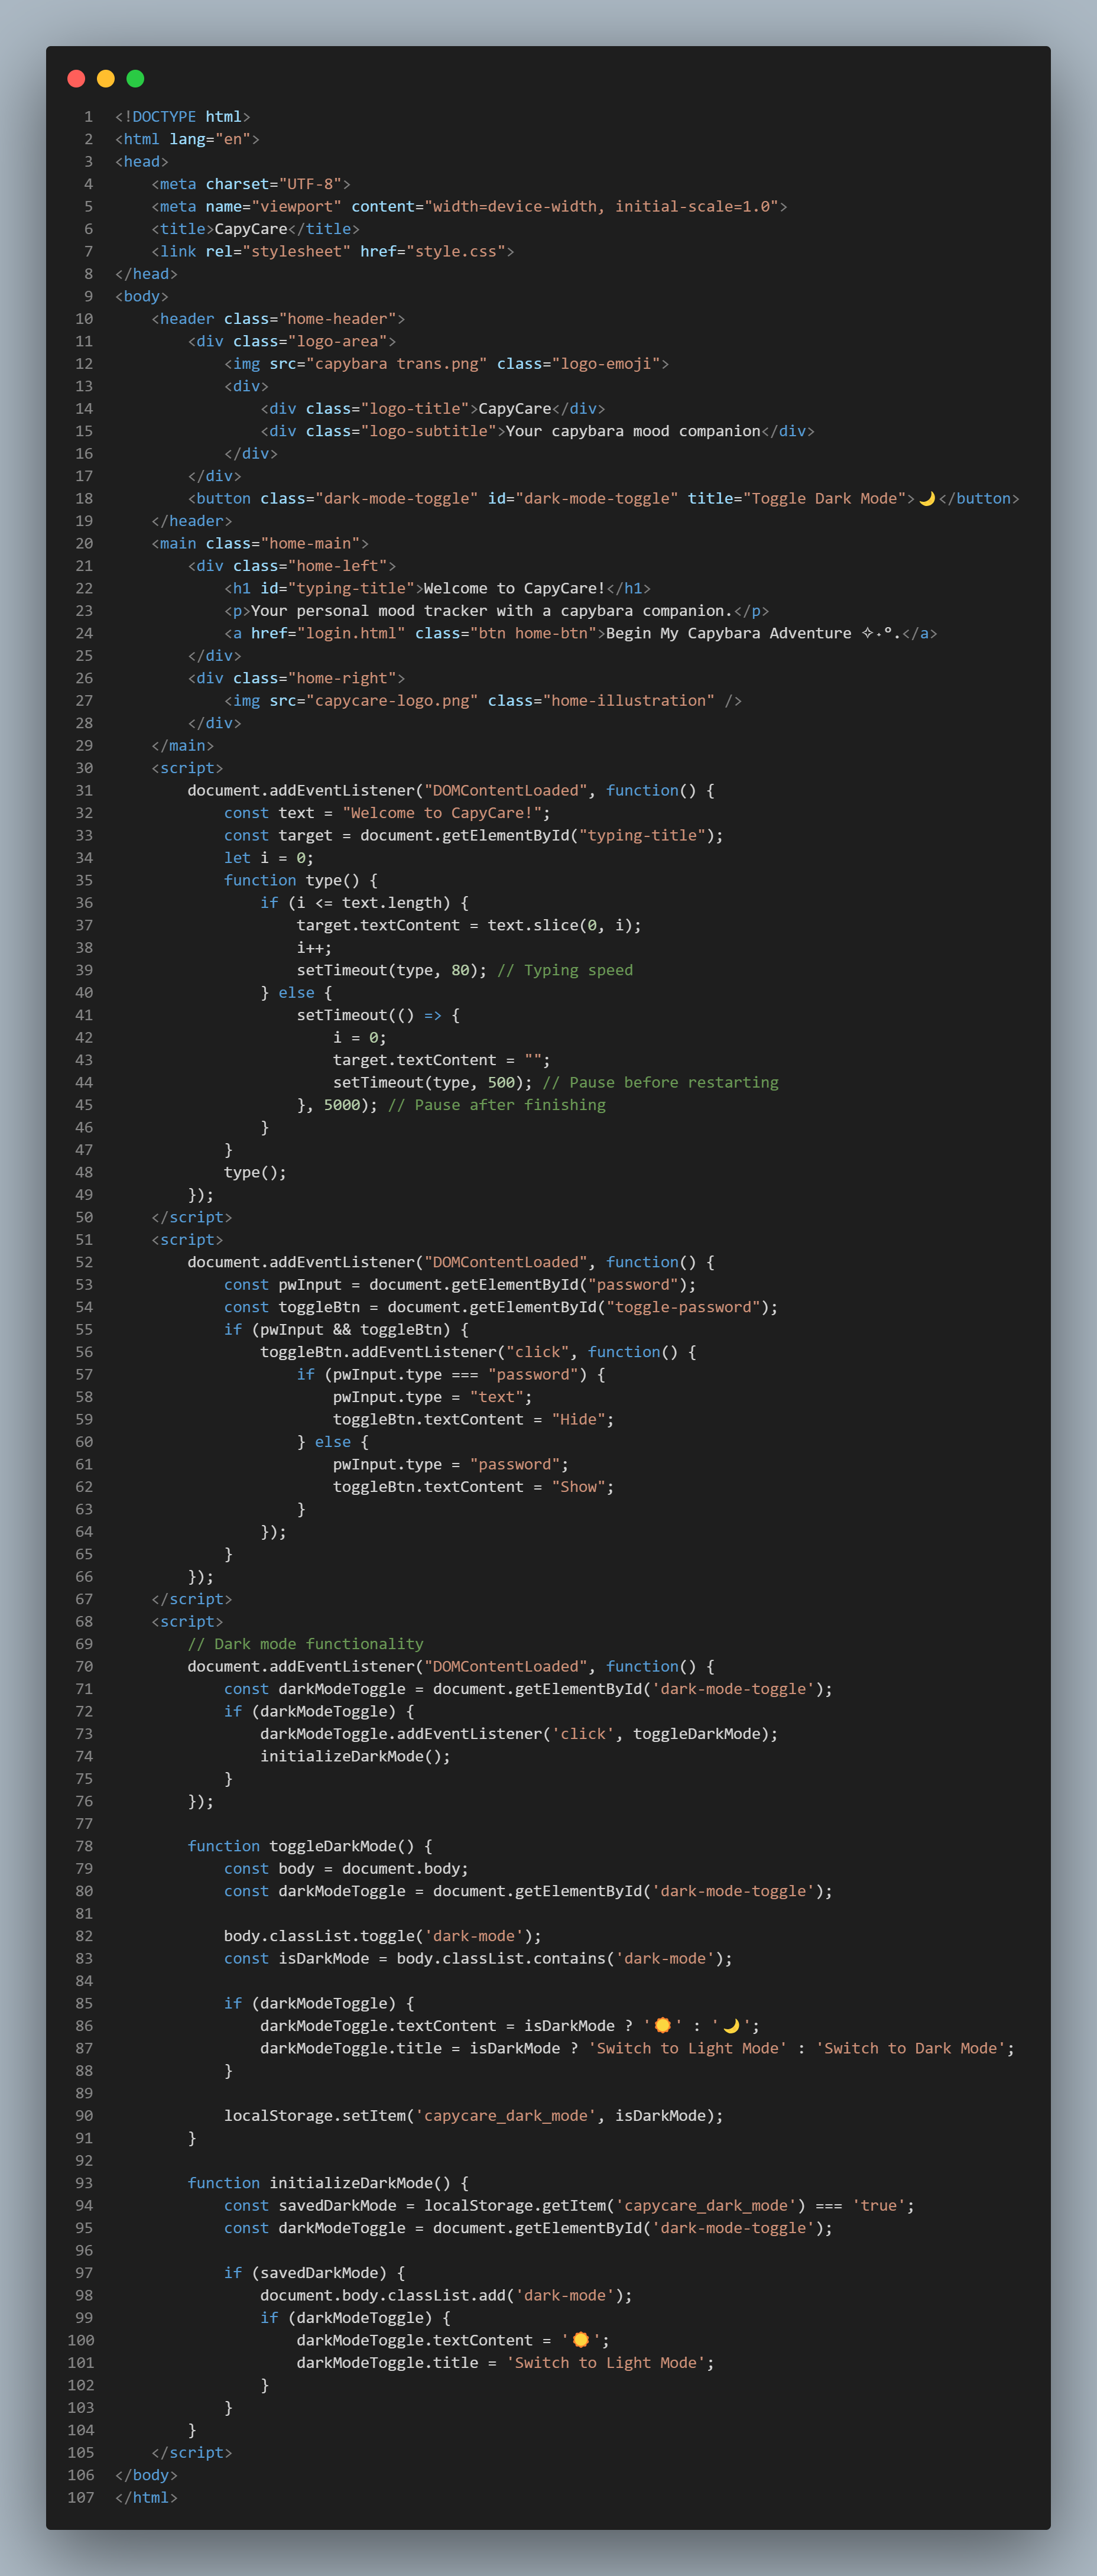Click the "function type()" declaration
This screenshot has height=2576, width=1097.
[292, 880]
